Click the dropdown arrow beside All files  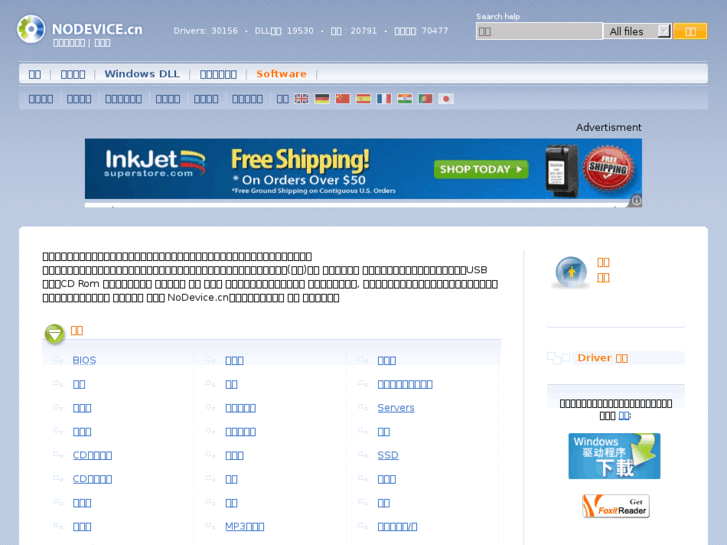(x=664, y=31)
